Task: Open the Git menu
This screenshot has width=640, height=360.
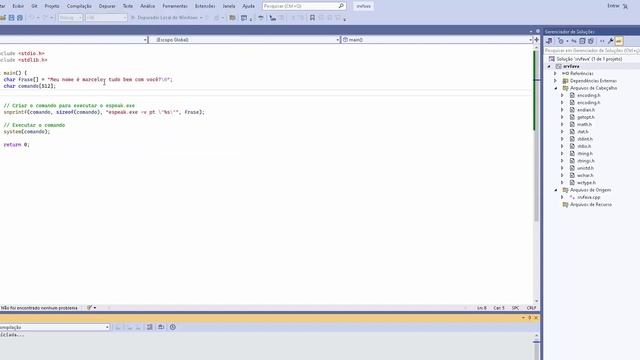Action: coord(34,6)
